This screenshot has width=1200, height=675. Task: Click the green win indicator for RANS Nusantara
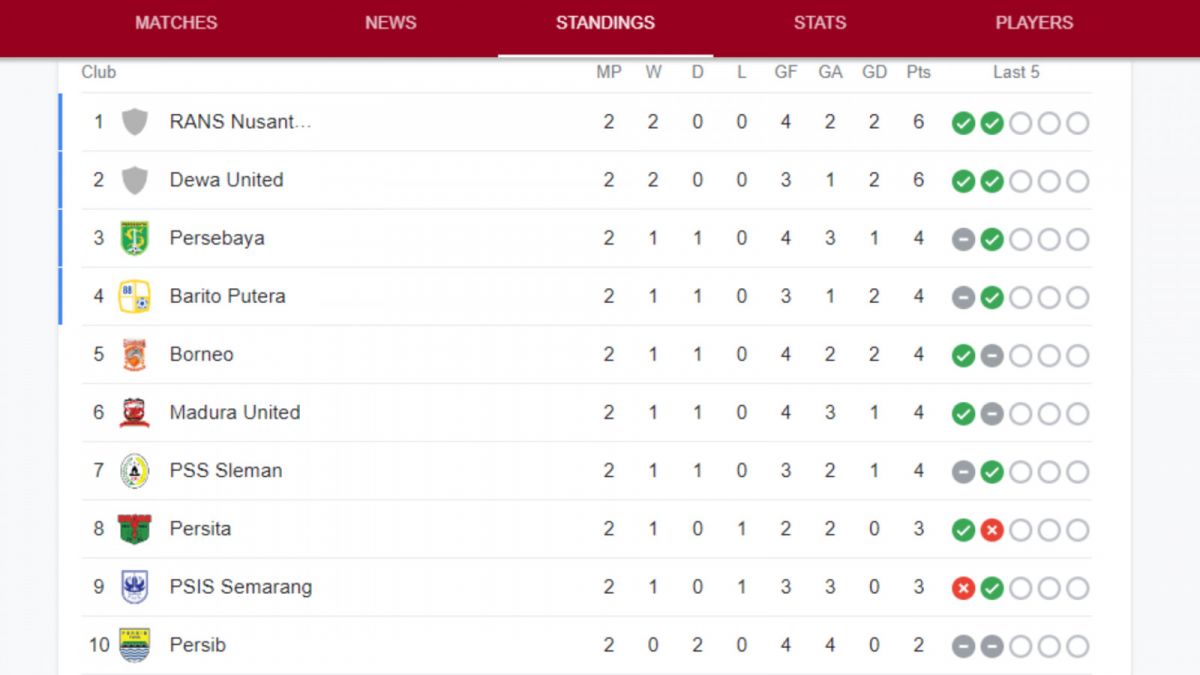point(963,123)
